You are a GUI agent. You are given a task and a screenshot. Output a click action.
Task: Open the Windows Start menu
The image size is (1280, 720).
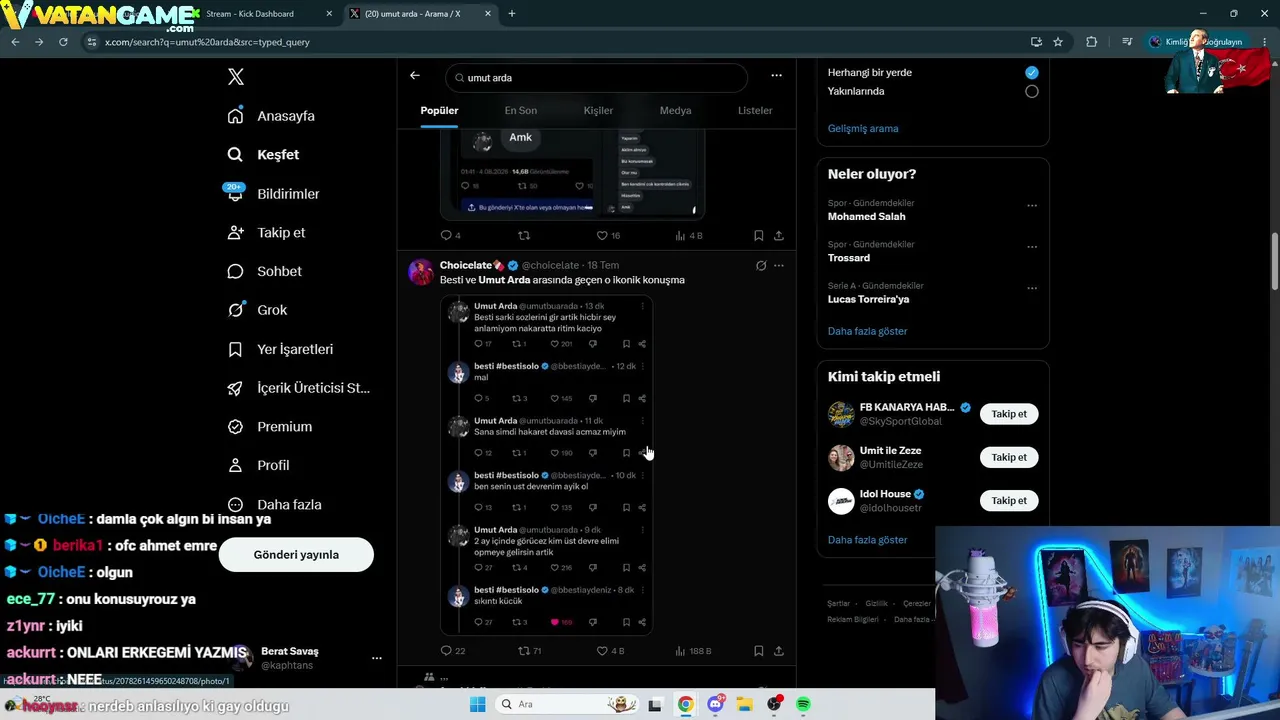point(478,704)
